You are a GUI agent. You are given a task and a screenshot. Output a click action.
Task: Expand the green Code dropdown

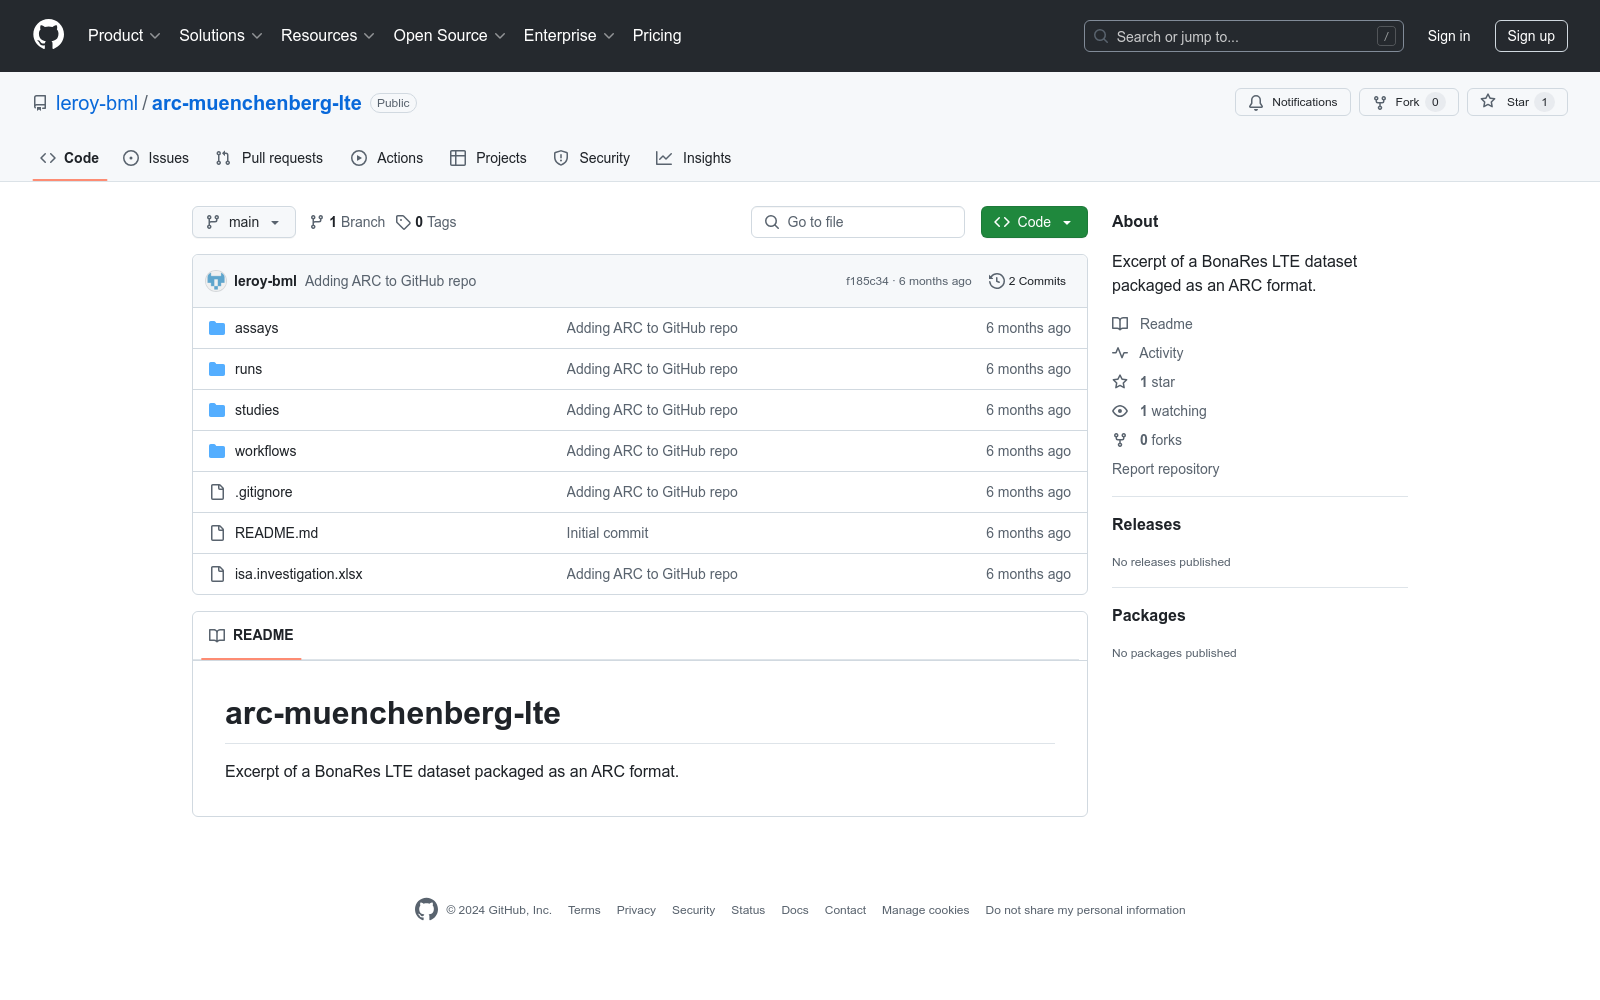[1034, 222]
